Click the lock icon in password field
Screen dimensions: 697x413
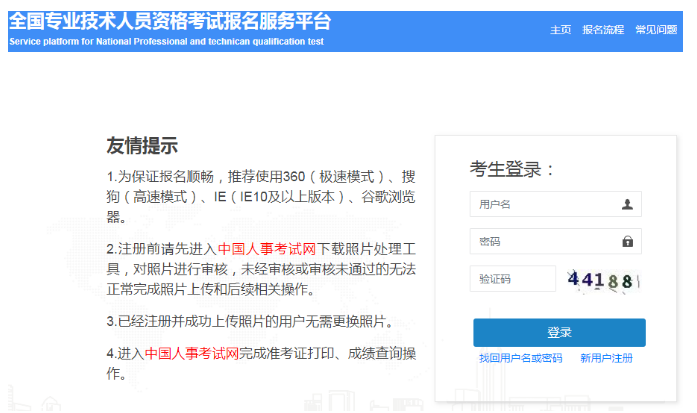tap(627, 242)
